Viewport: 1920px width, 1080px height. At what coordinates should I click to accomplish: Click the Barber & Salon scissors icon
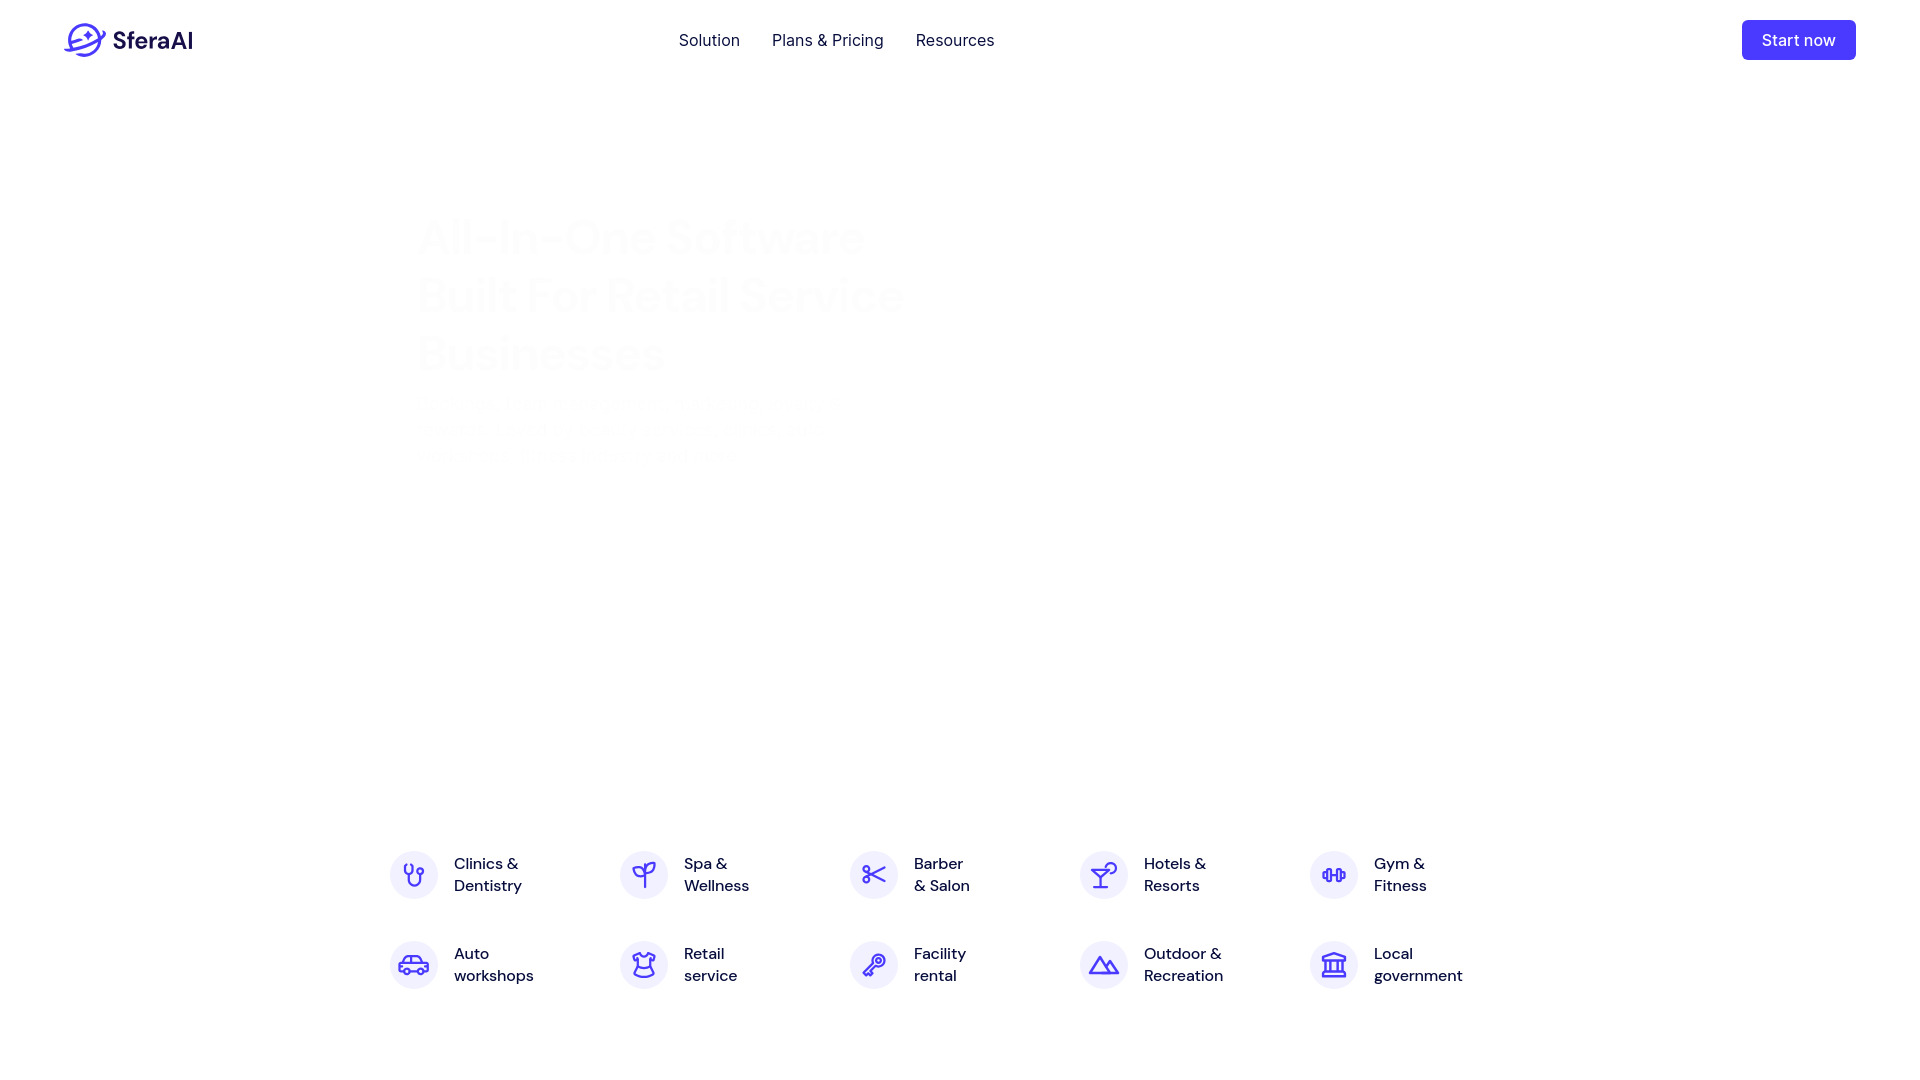(x=873, y=874)
